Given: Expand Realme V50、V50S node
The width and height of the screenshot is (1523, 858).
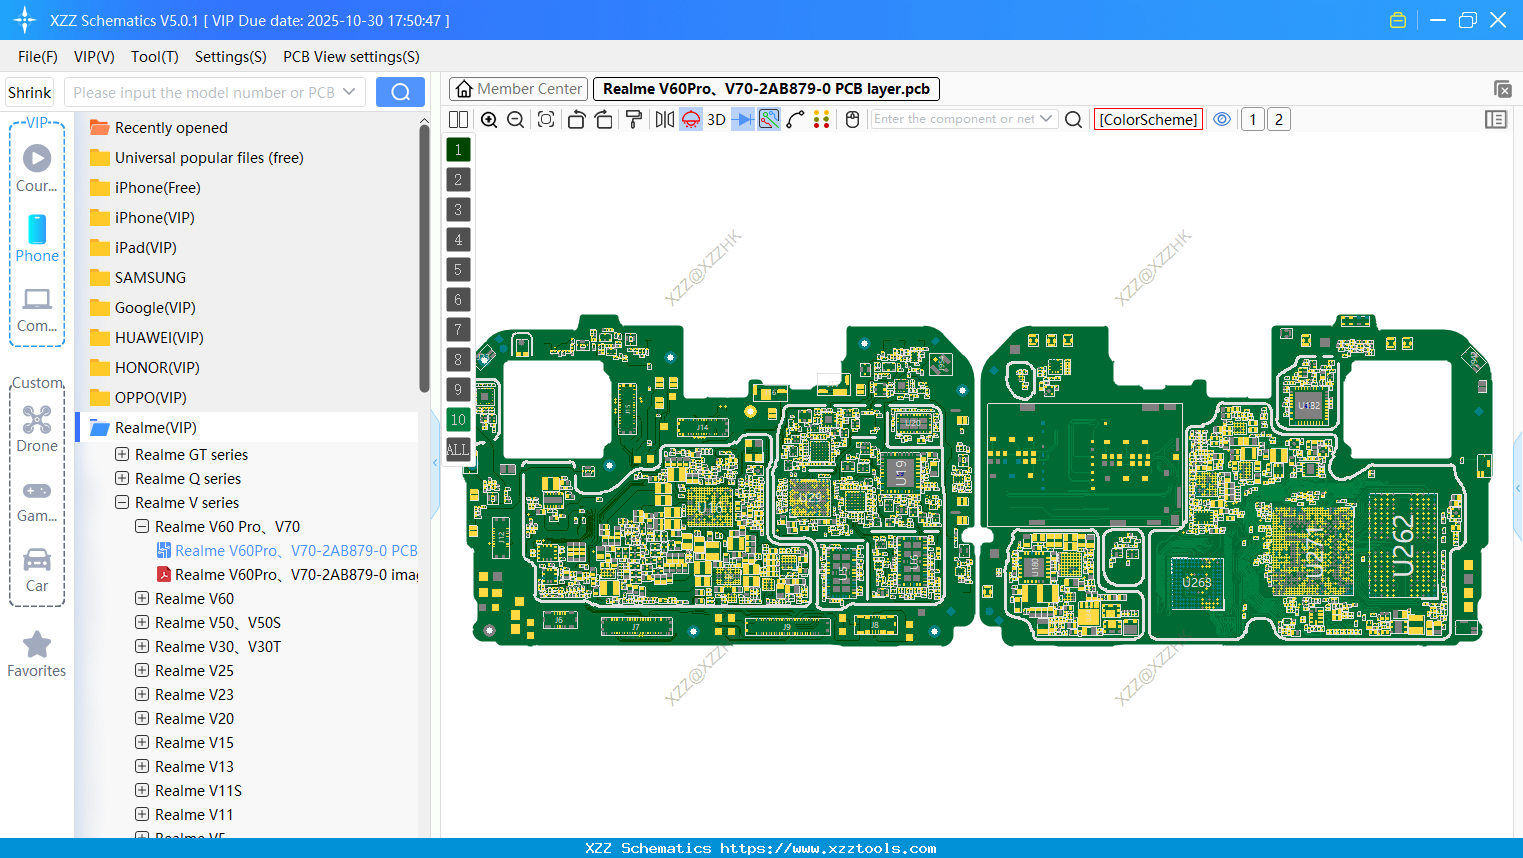Looking at the screenshot, I should 142,622.
